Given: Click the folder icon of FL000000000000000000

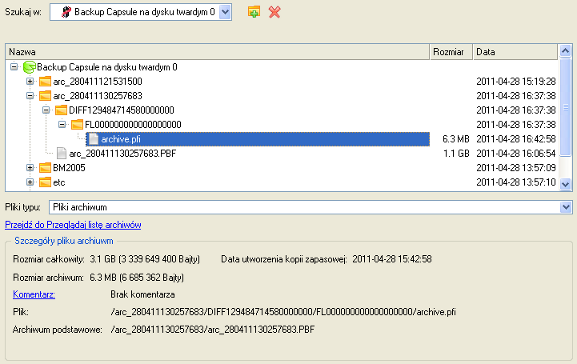Looking at the screenshot, I should (x=77, y=124).
